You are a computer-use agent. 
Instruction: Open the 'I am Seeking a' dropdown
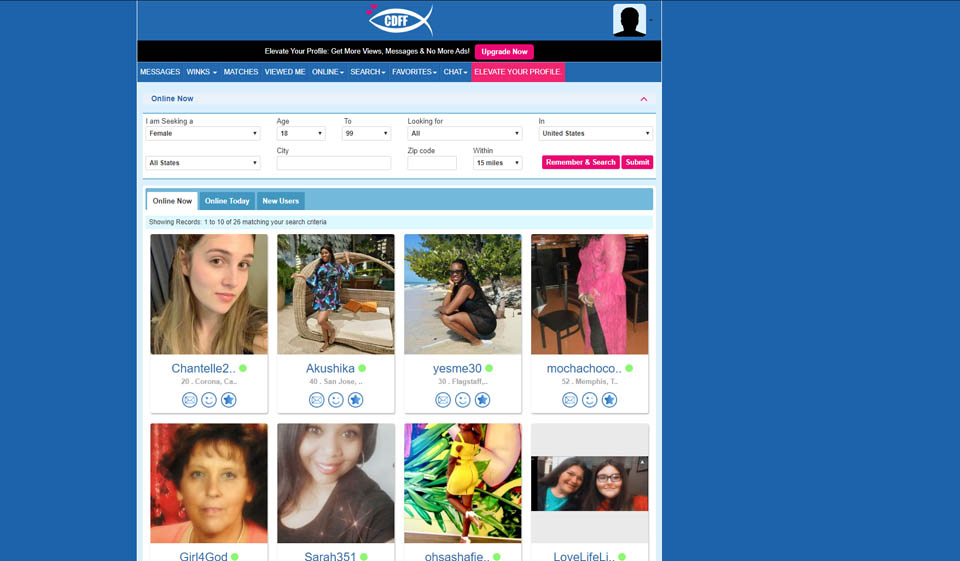[x=203, y=133]
